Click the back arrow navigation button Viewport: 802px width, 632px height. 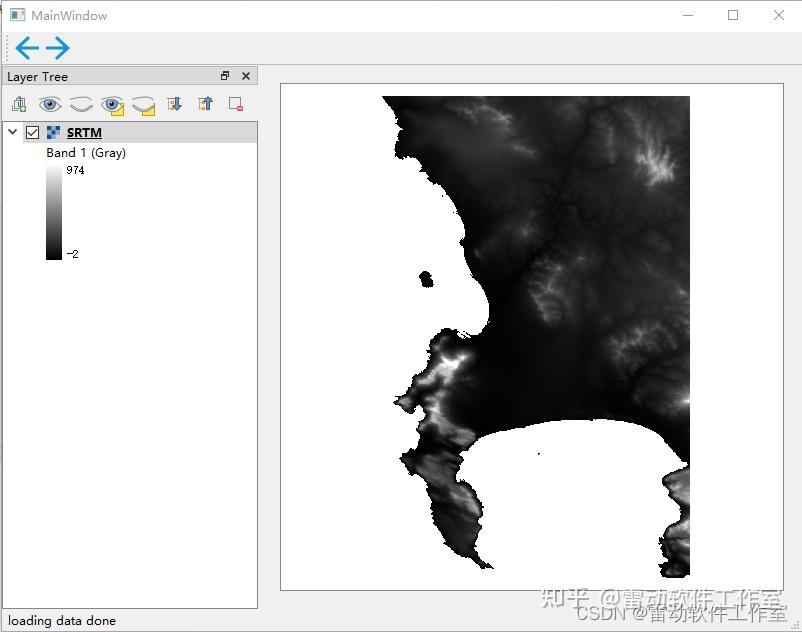27,48
